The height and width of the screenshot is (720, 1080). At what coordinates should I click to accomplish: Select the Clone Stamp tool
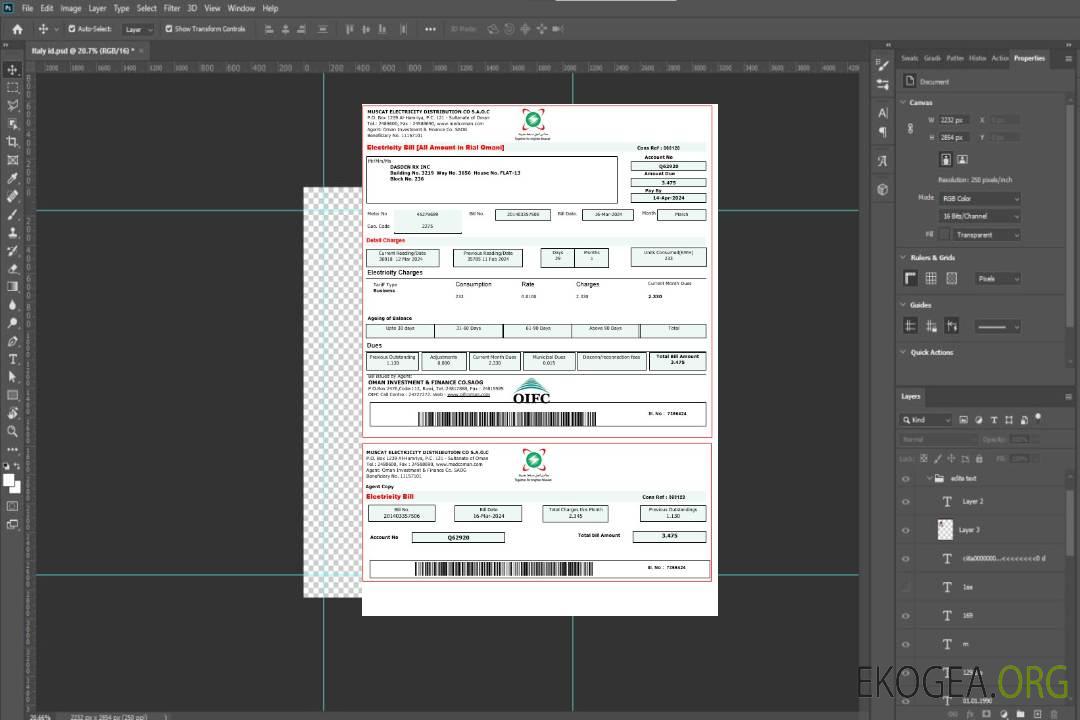click(13, 232)
